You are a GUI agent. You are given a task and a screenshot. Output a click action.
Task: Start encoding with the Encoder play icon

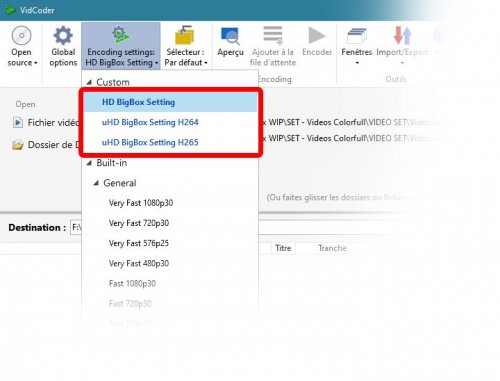click(317, 35)
